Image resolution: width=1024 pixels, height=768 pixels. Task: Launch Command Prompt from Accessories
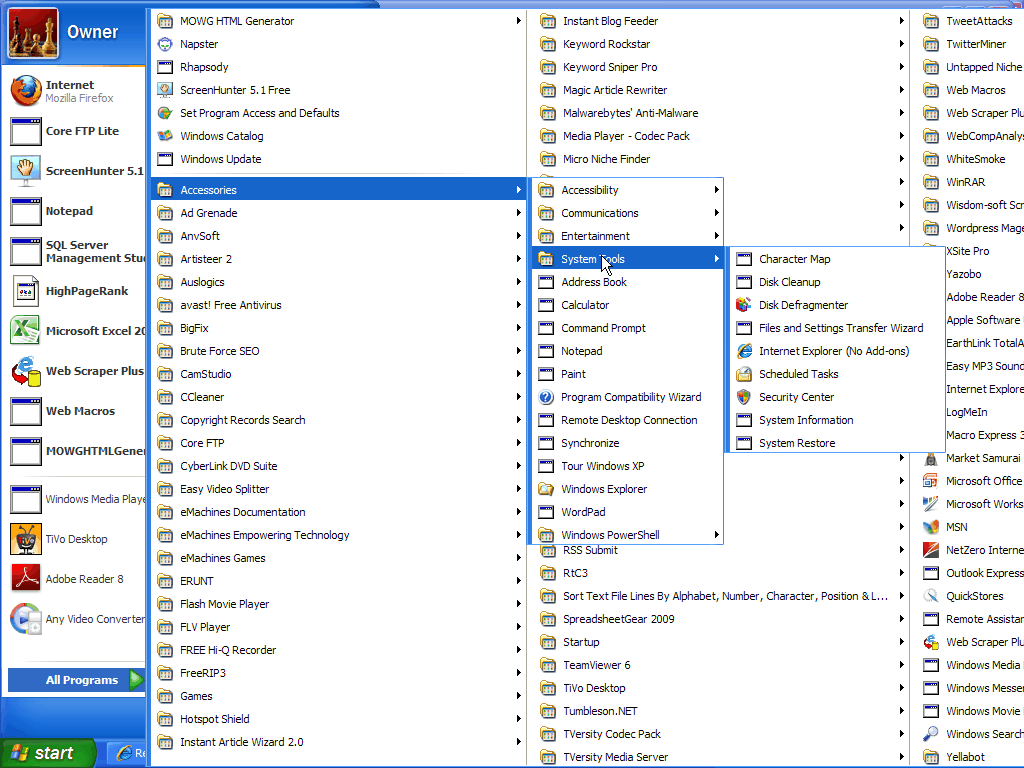(x=628, y=328)
